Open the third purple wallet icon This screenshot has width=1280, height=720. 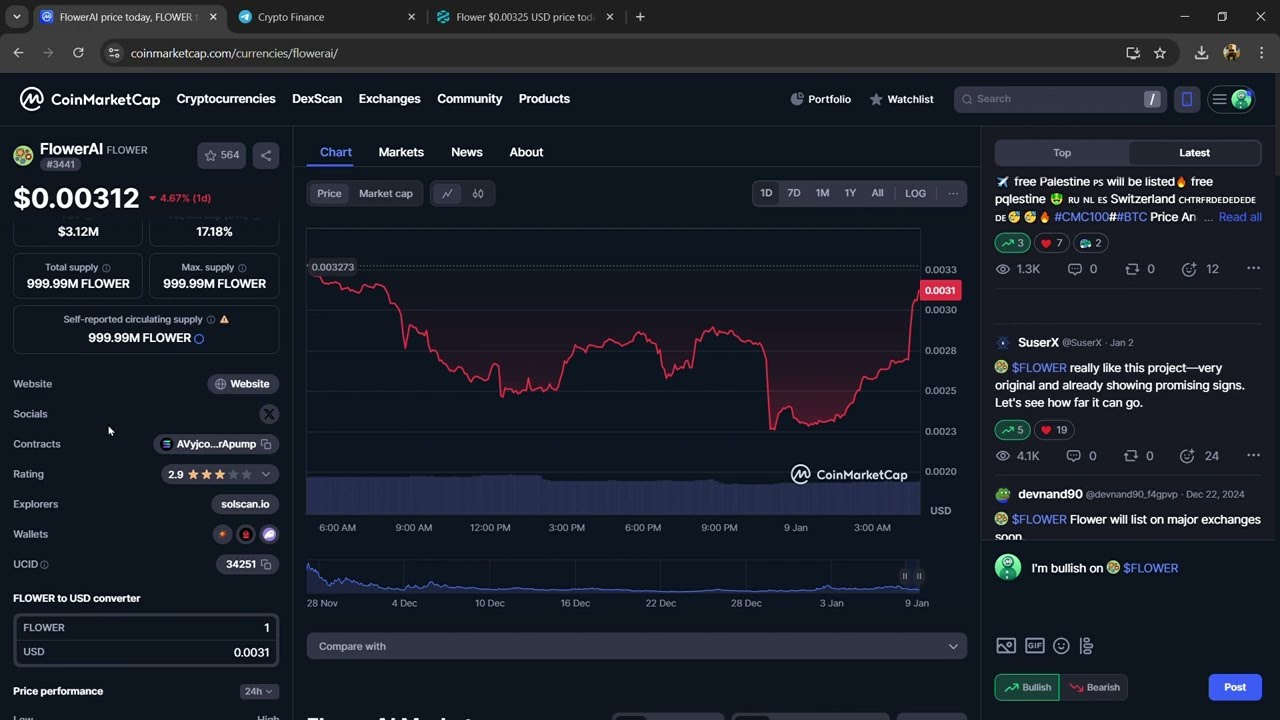coord(269,534)
